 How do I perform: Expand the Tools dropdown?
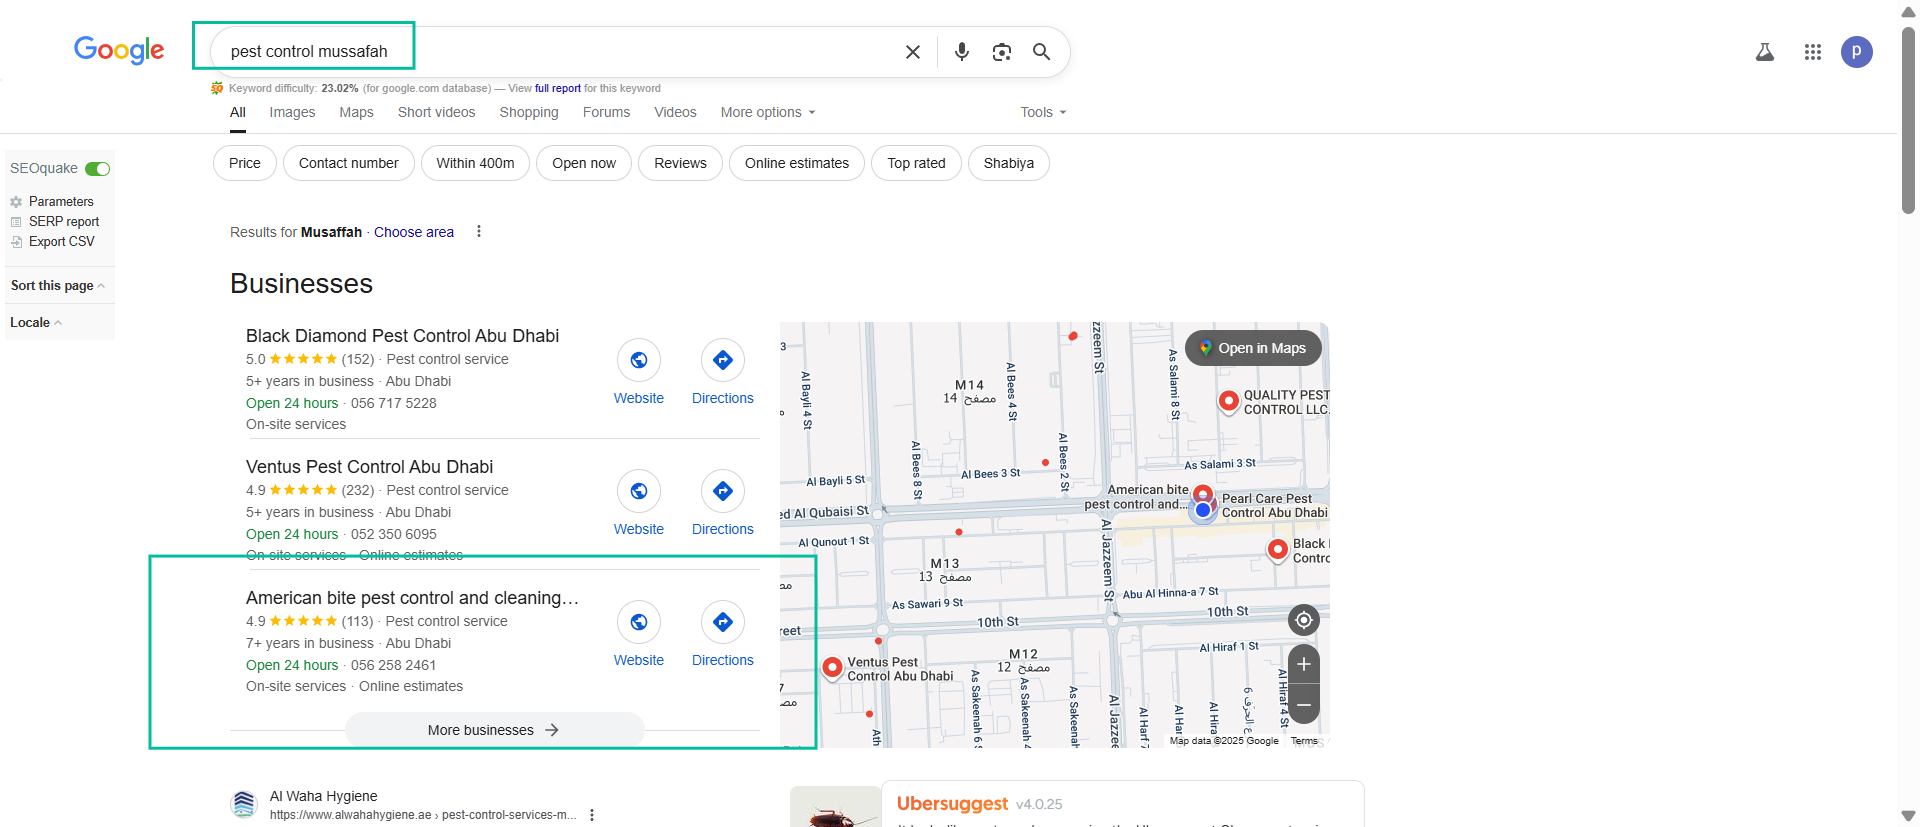pyautogui.click(x=1042, y=112)
